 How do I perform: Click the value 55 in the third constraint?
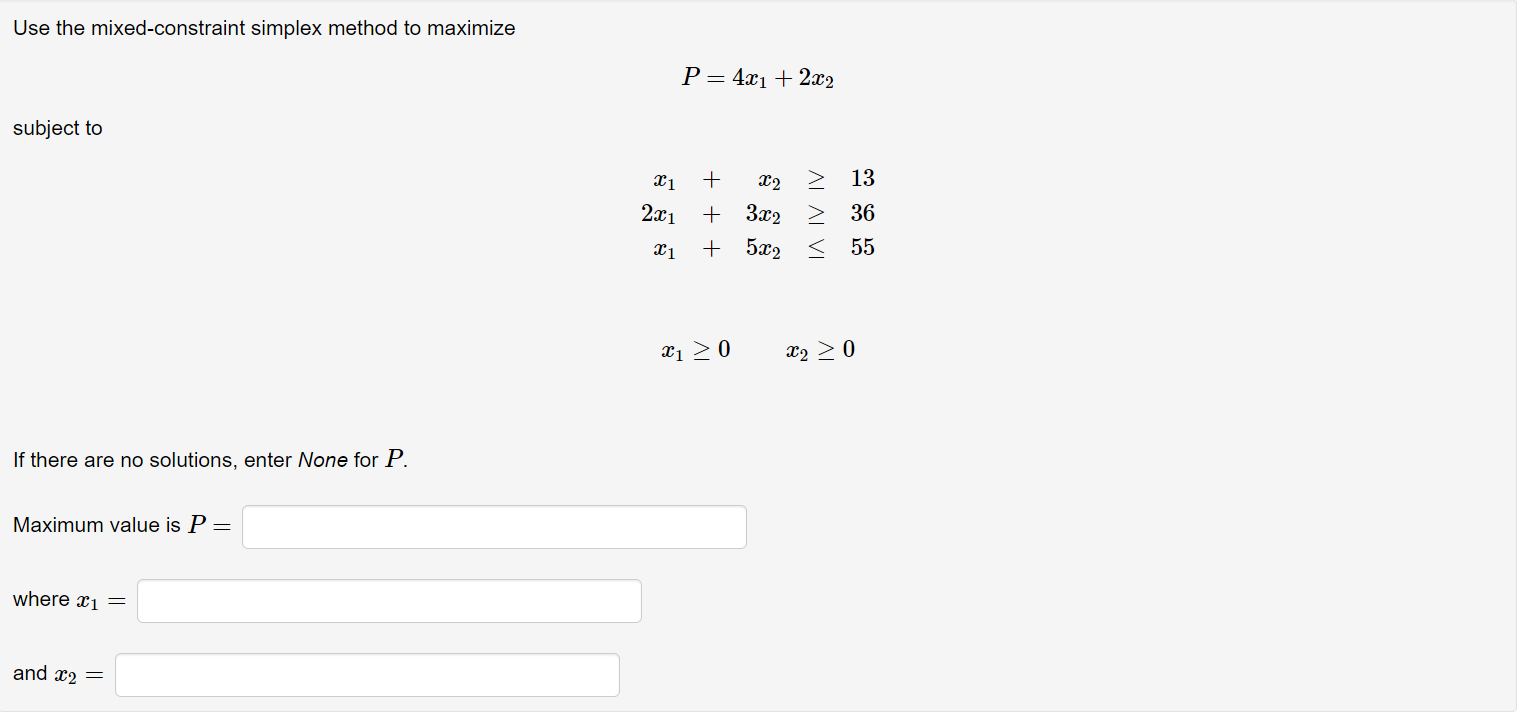point(863,247)
